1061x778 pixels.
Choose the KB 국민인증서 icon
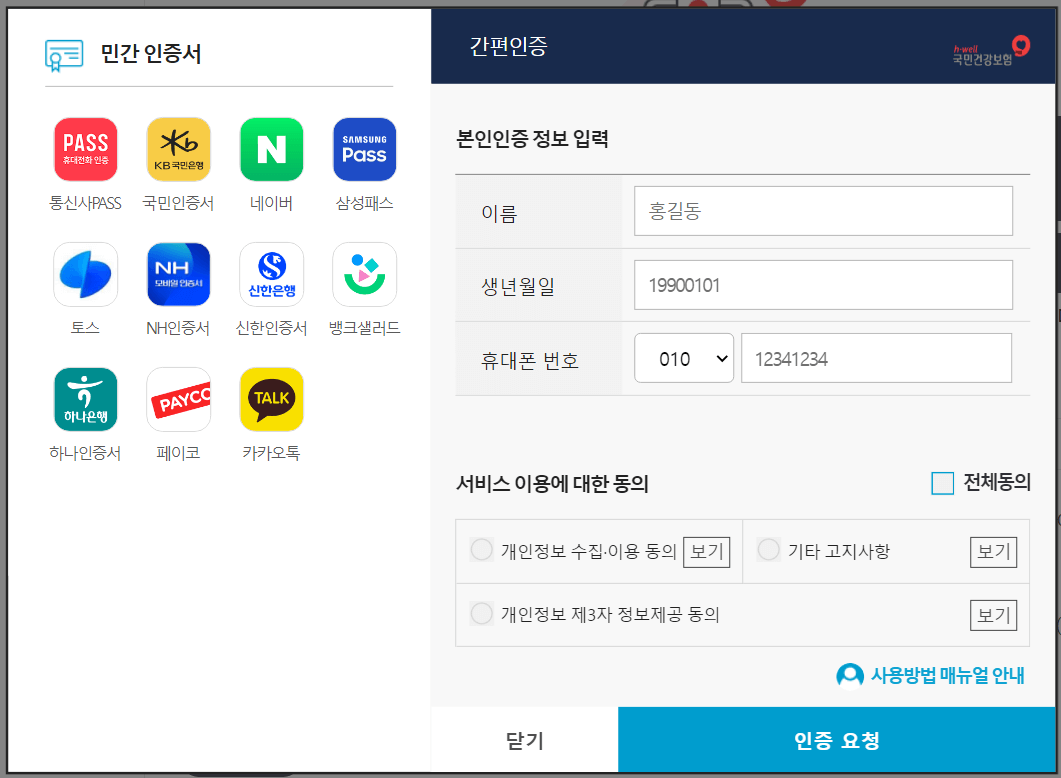(179, 150)
